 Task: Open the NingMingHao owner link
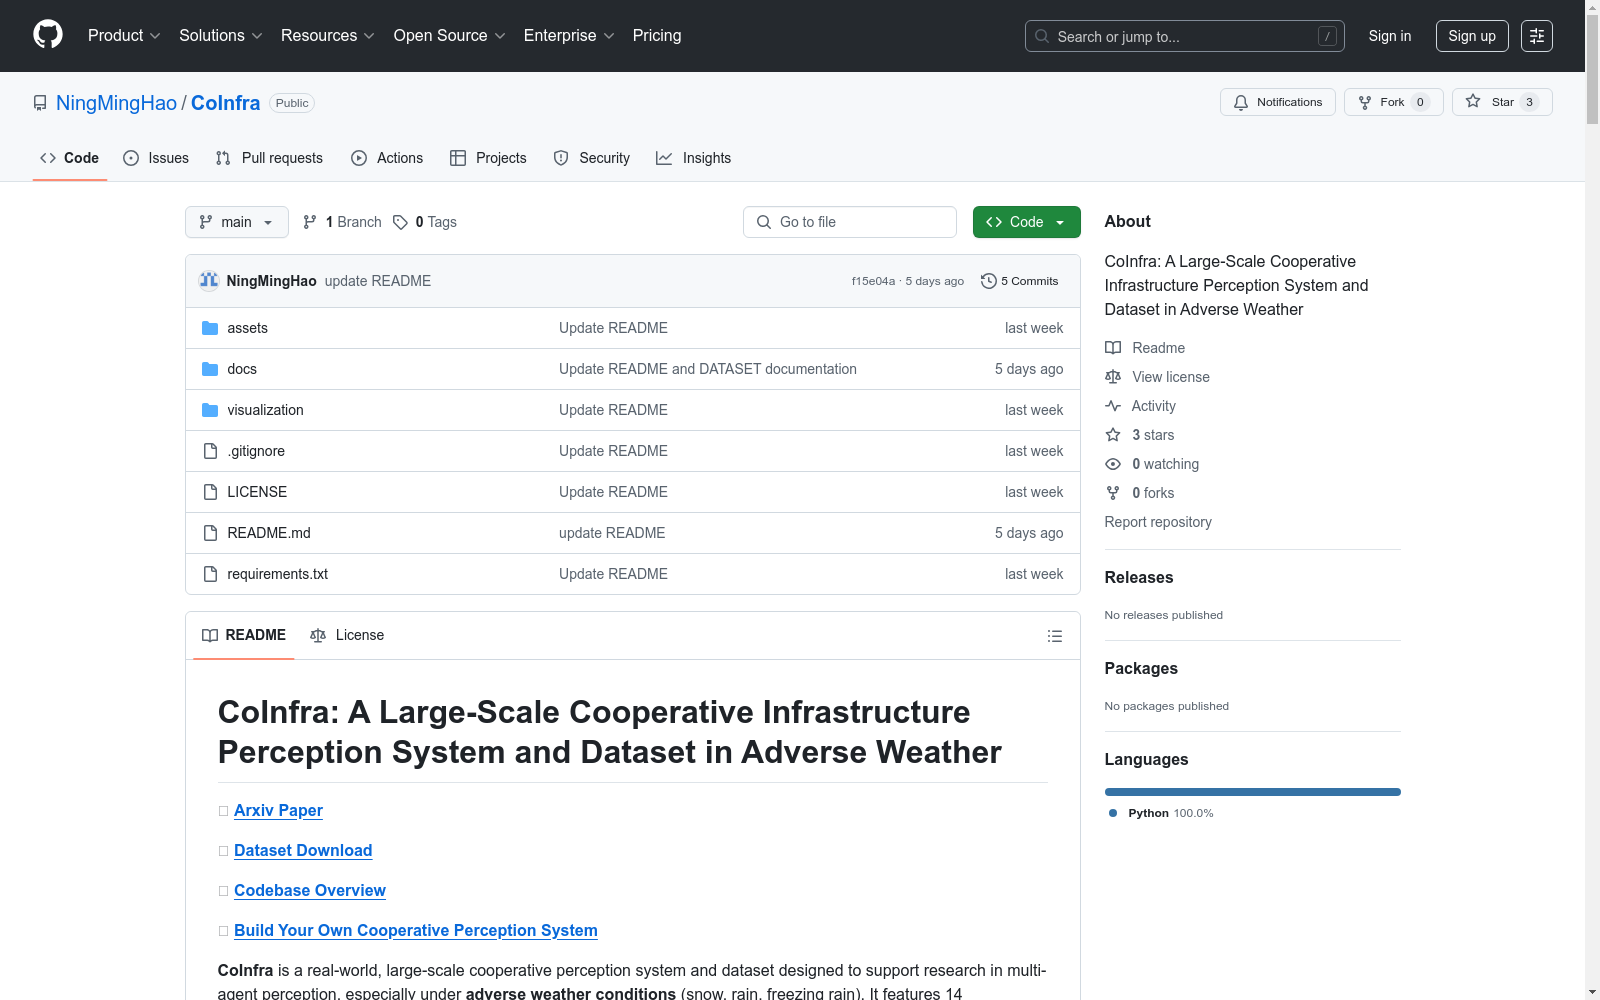pyautogui.click(x=116, y=103)
